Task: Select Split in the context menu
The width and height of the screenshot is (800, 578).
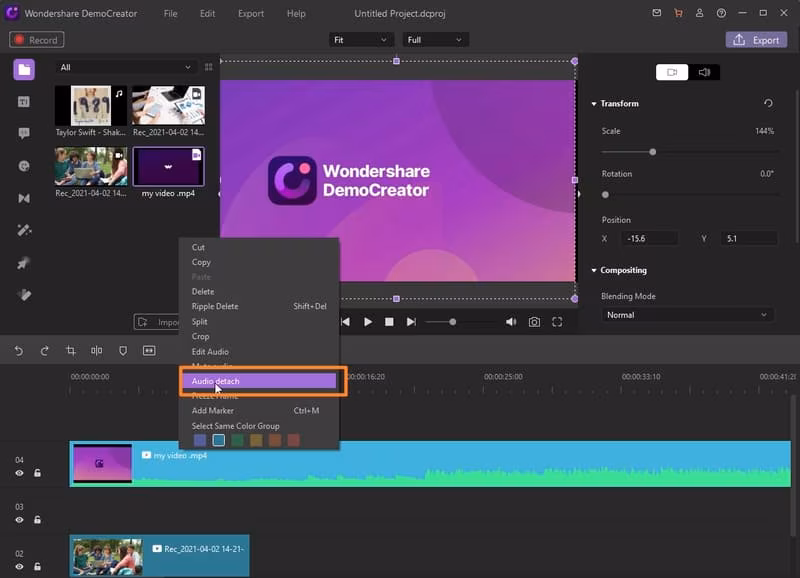Action: tap(259, 322)
